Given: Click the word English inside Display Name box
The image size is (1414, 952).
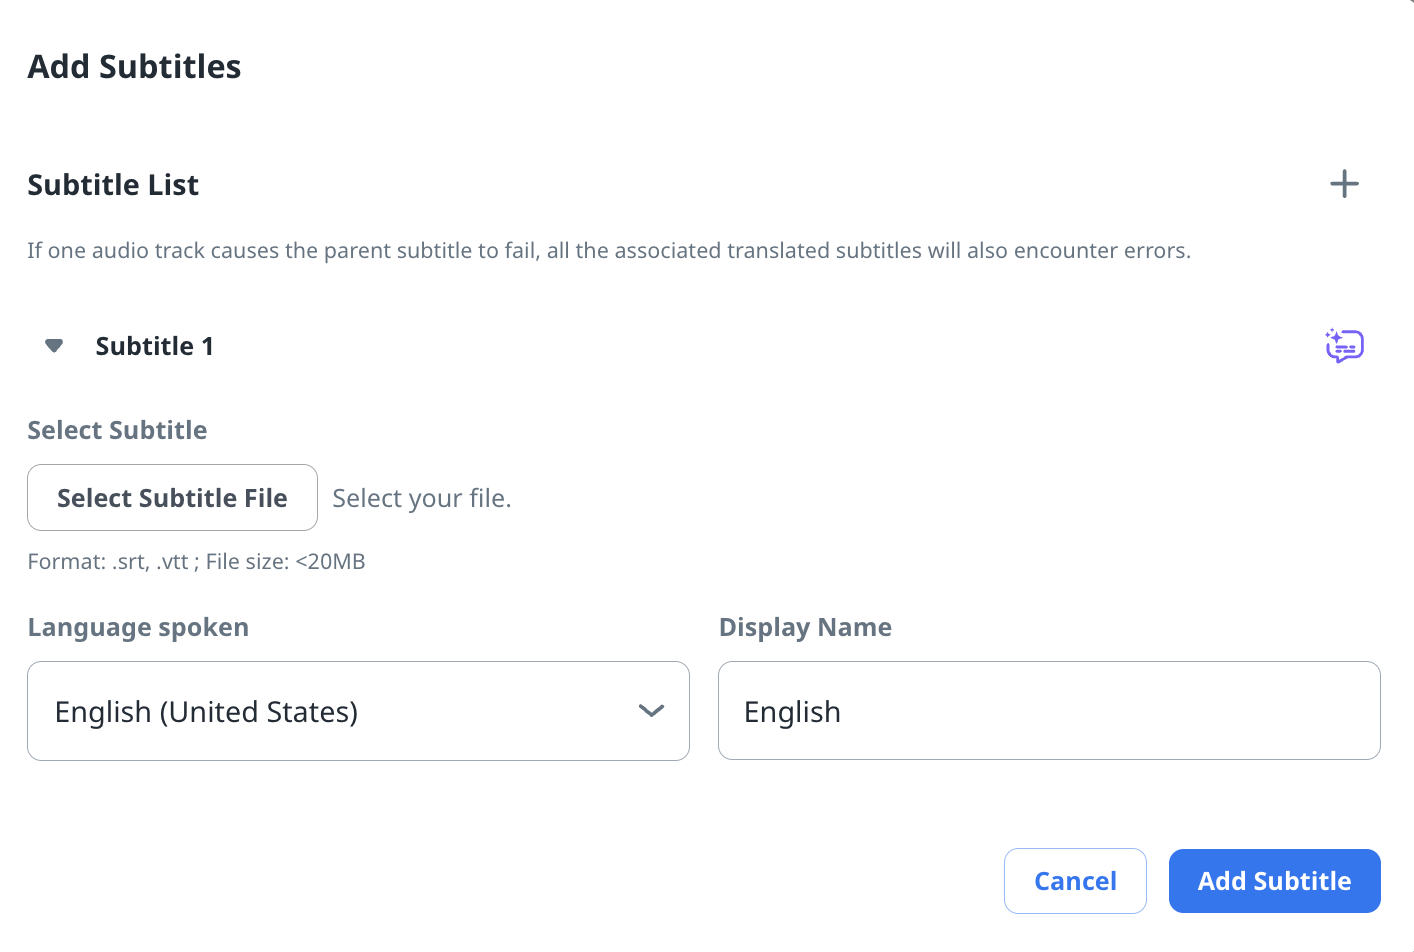Looking at the screenshot, I should (792, 712).
